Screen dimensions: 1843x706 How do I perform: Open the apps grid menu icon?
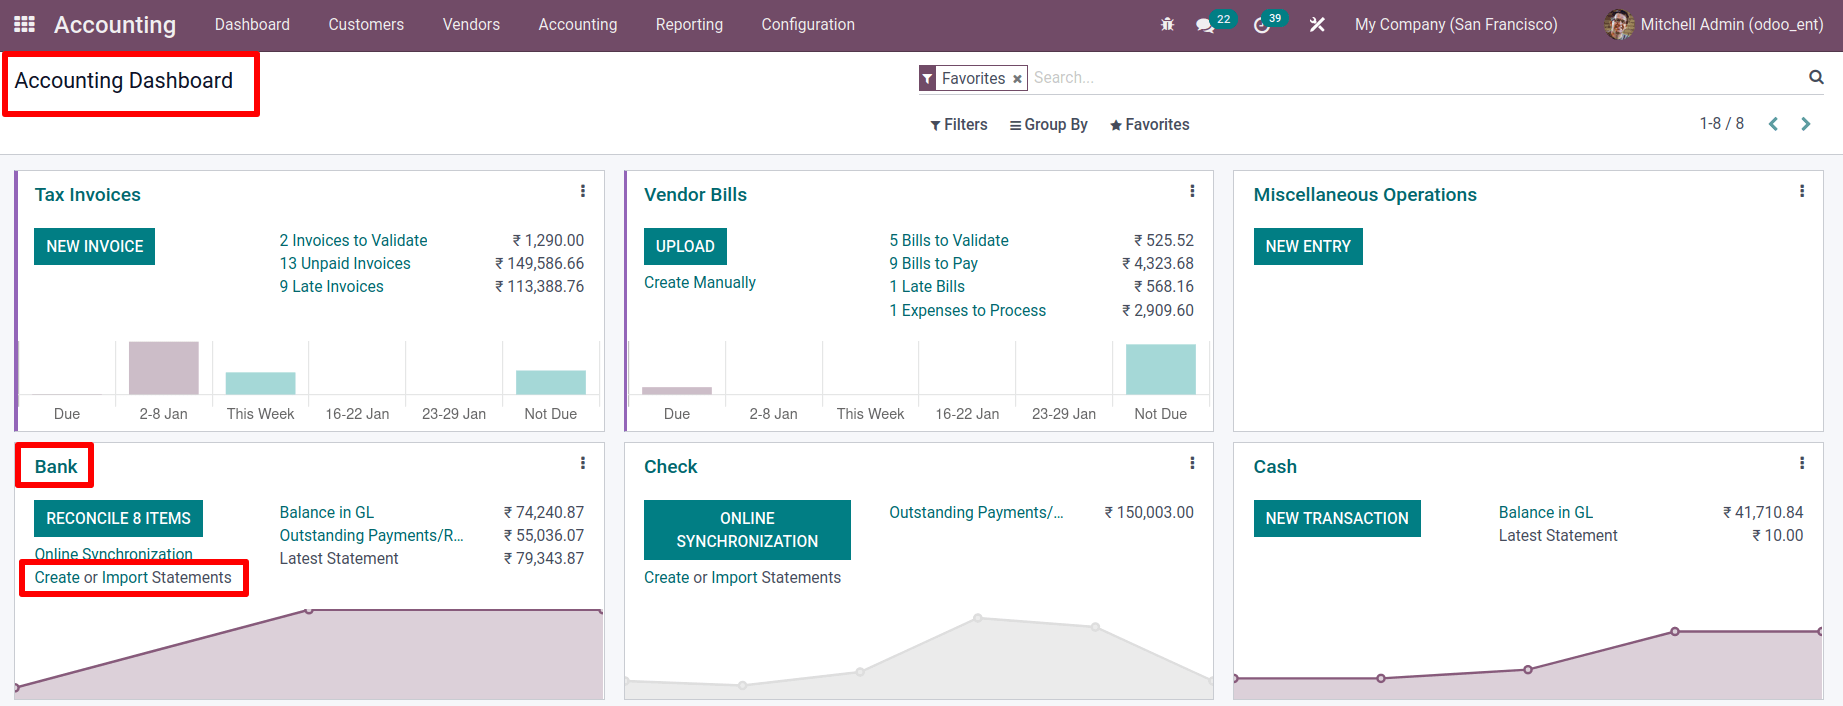24,24
